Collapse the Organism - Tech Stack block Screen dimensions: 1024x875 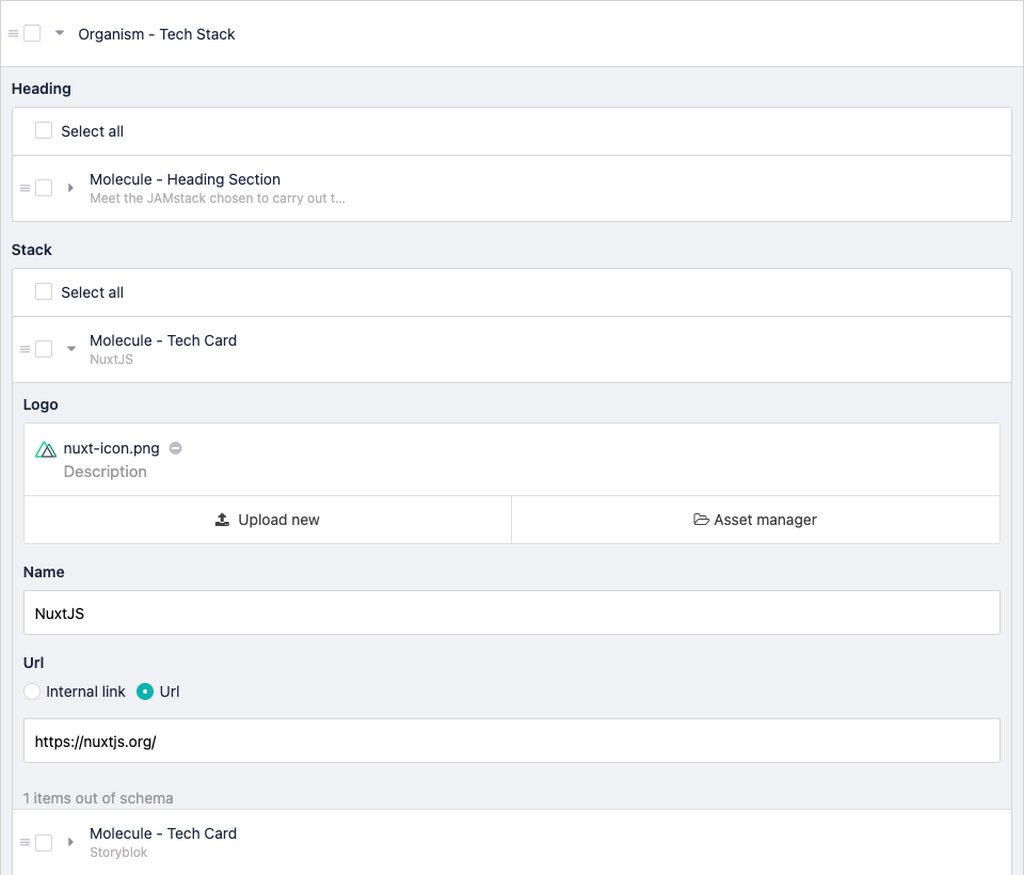click(59, 34)
